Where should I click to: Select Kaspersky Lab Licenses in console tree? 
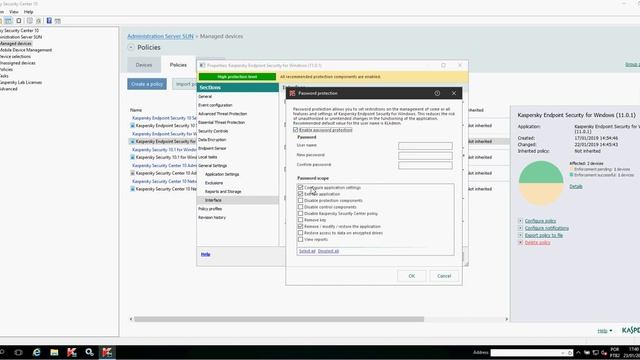(21, 82)
